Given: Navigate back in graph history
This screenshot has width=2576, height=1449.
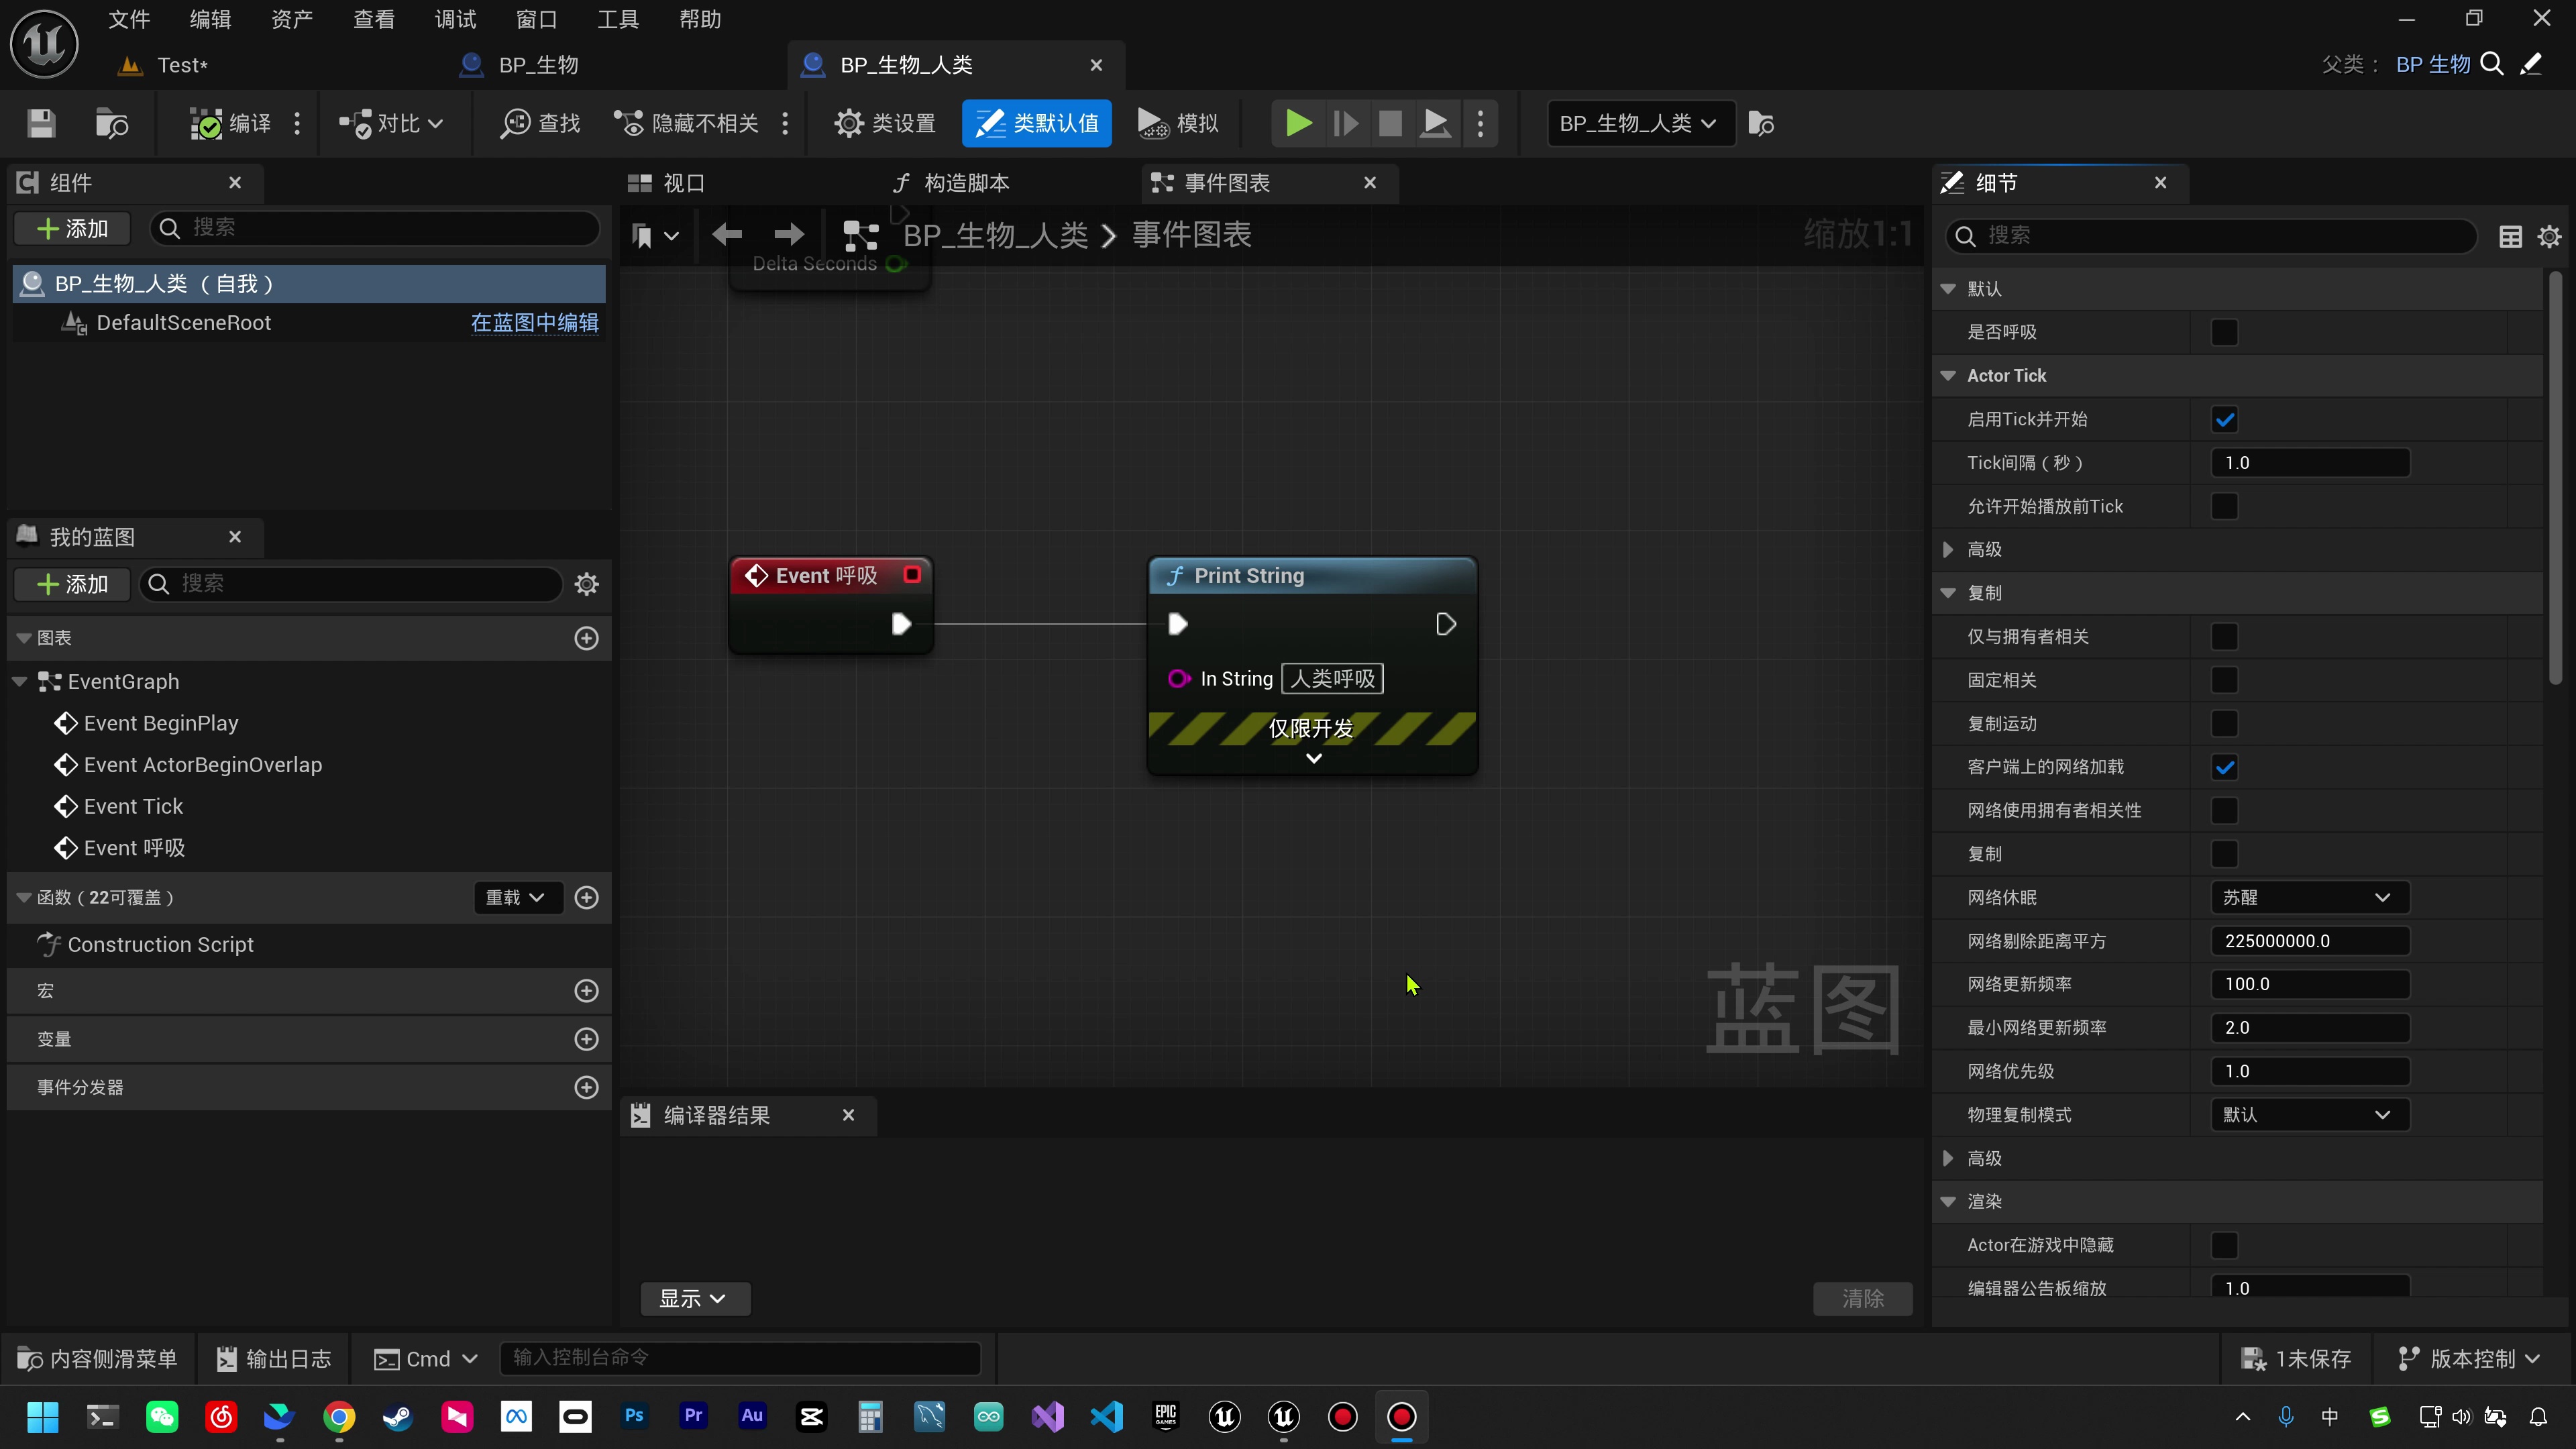Looking at the screenshot, I should pyautogui.click(x=727, y=235).
